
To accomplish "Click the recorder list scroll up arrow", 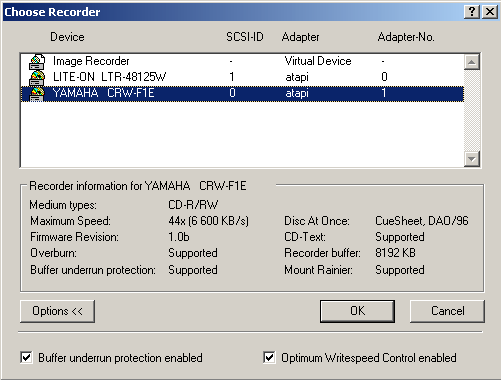I will tap(472, 62).
